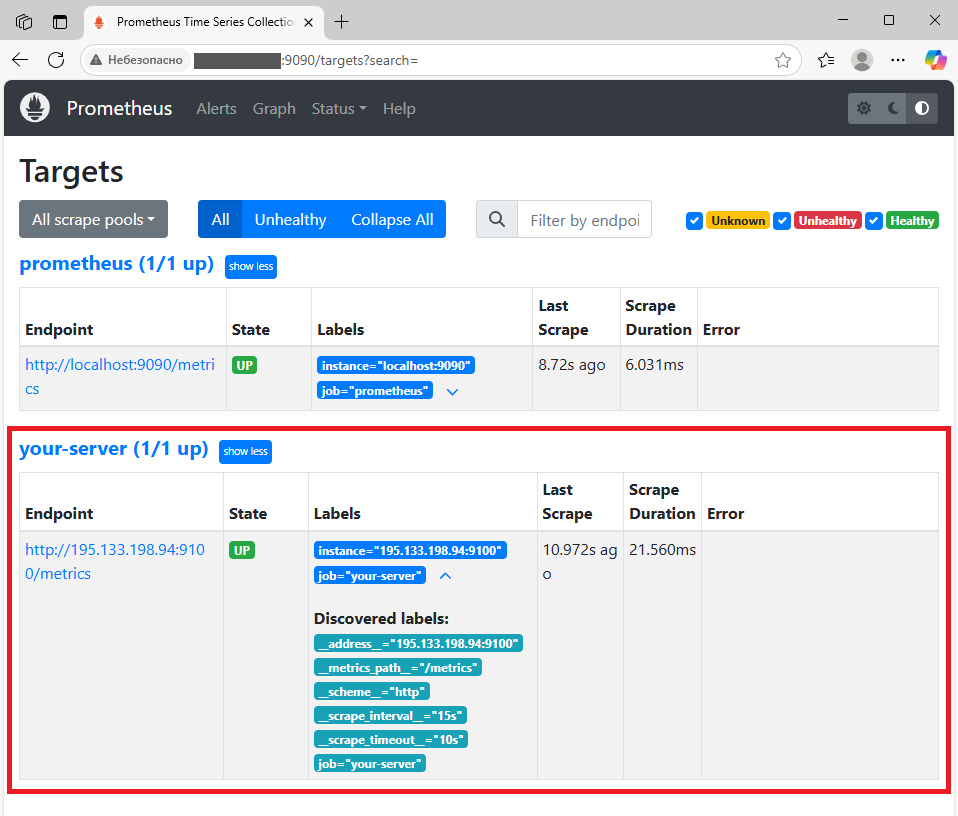
Task: Click the Collapse All button
Action: coord(392,219)
